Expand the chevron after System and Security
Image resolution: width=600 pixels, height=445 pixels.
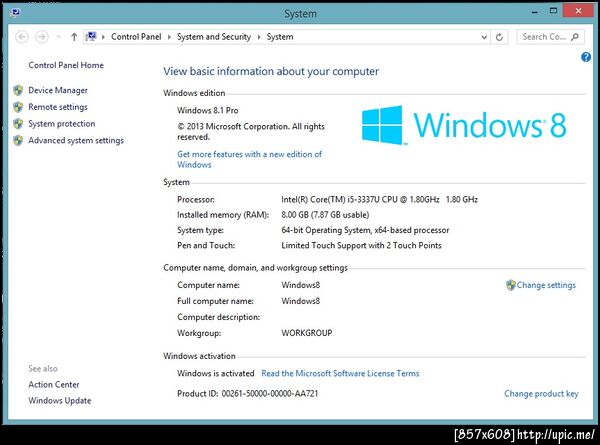[x=259, y=37]
